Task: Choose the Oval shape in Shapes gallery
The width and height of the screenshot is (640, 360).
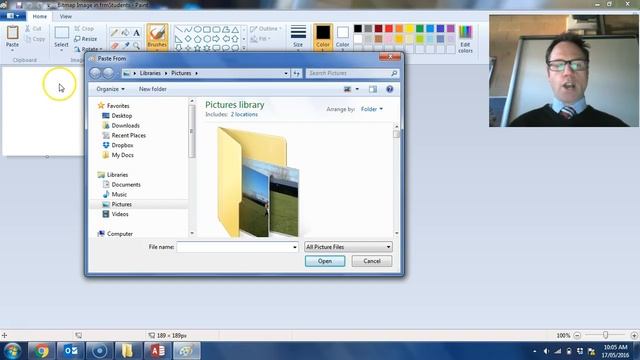Action: click(x=198, y=29)
